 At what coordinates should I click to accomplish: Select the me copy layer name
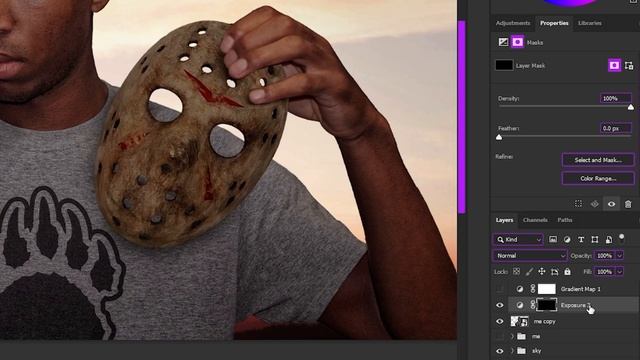click(544, 322)
